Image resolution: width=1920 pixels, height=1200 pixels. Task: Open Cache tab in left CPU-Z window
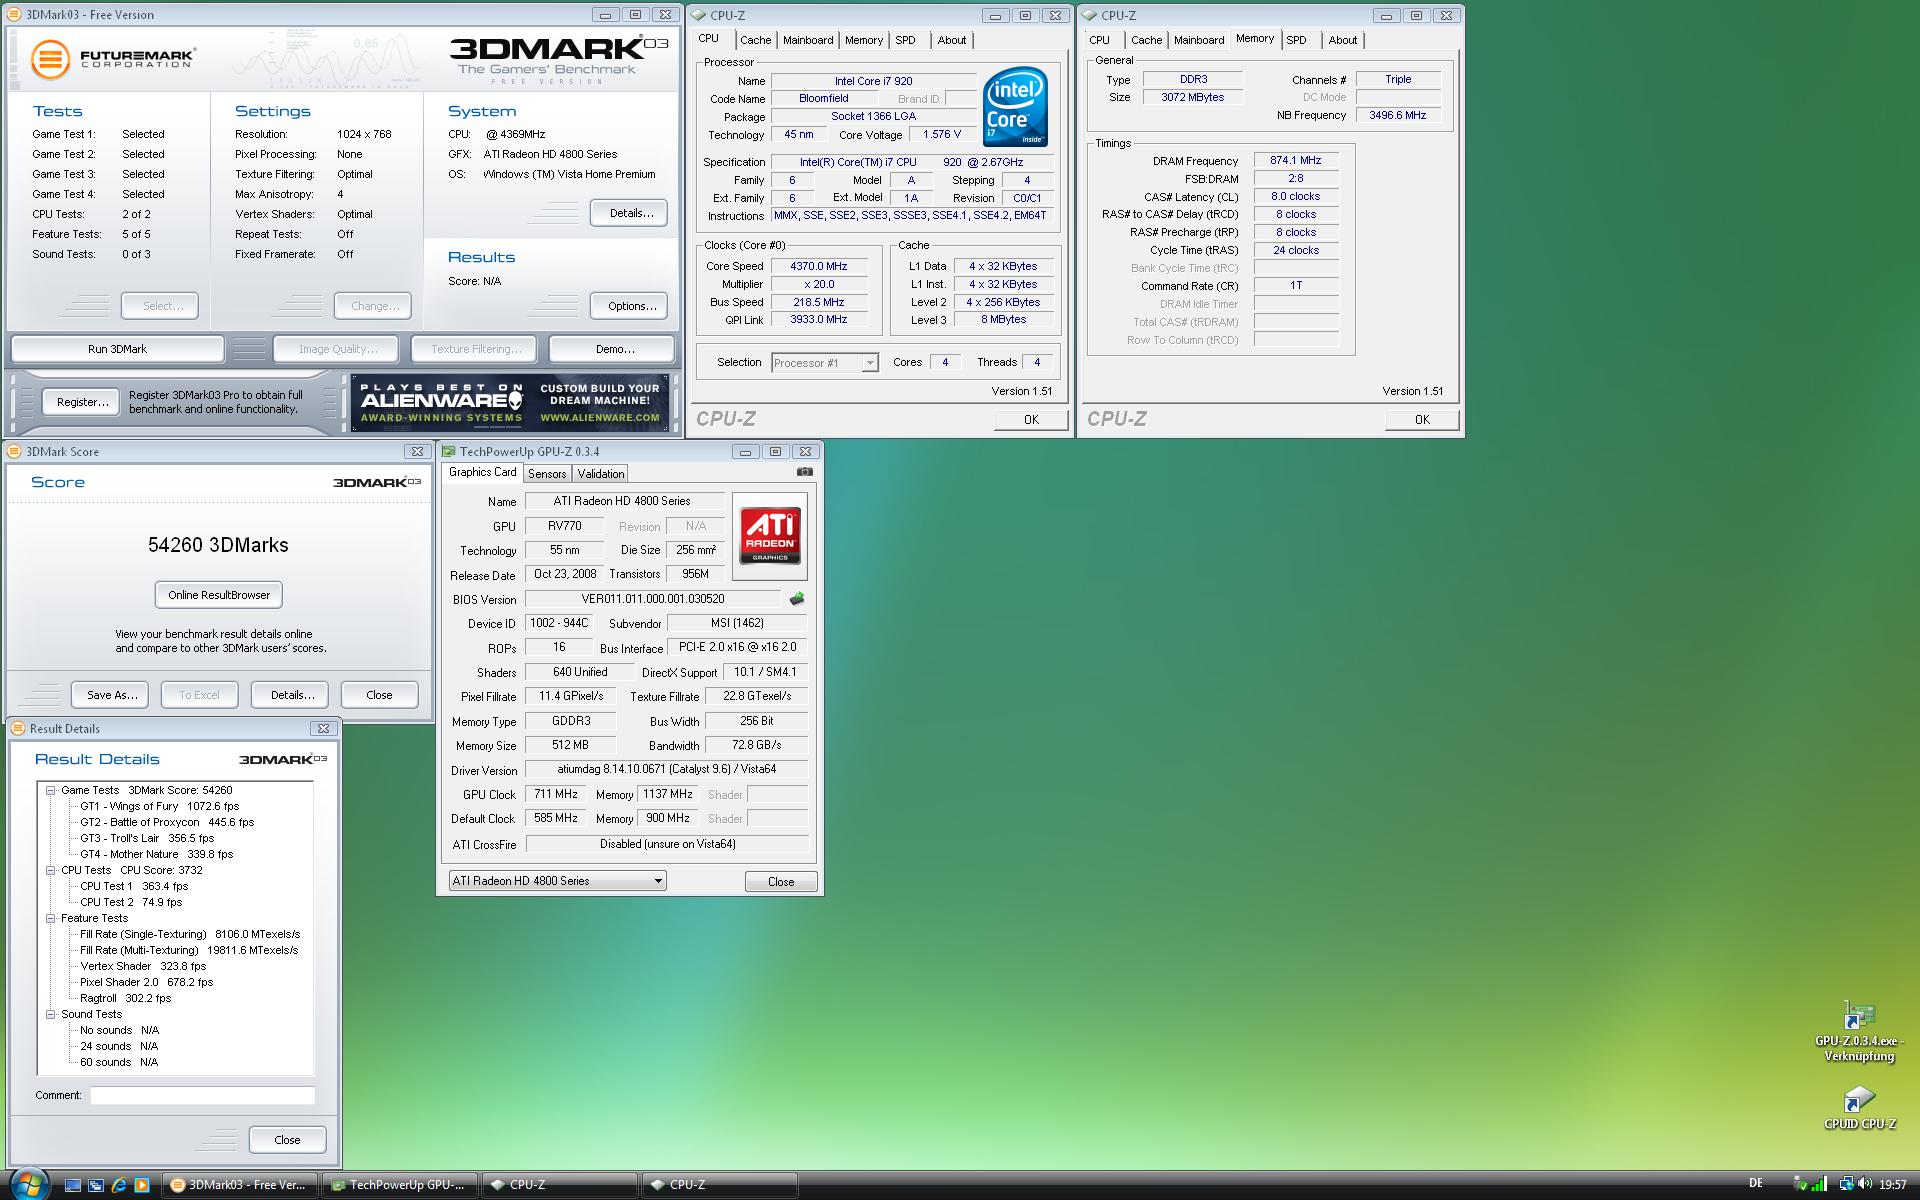click(x=755, y=40)
